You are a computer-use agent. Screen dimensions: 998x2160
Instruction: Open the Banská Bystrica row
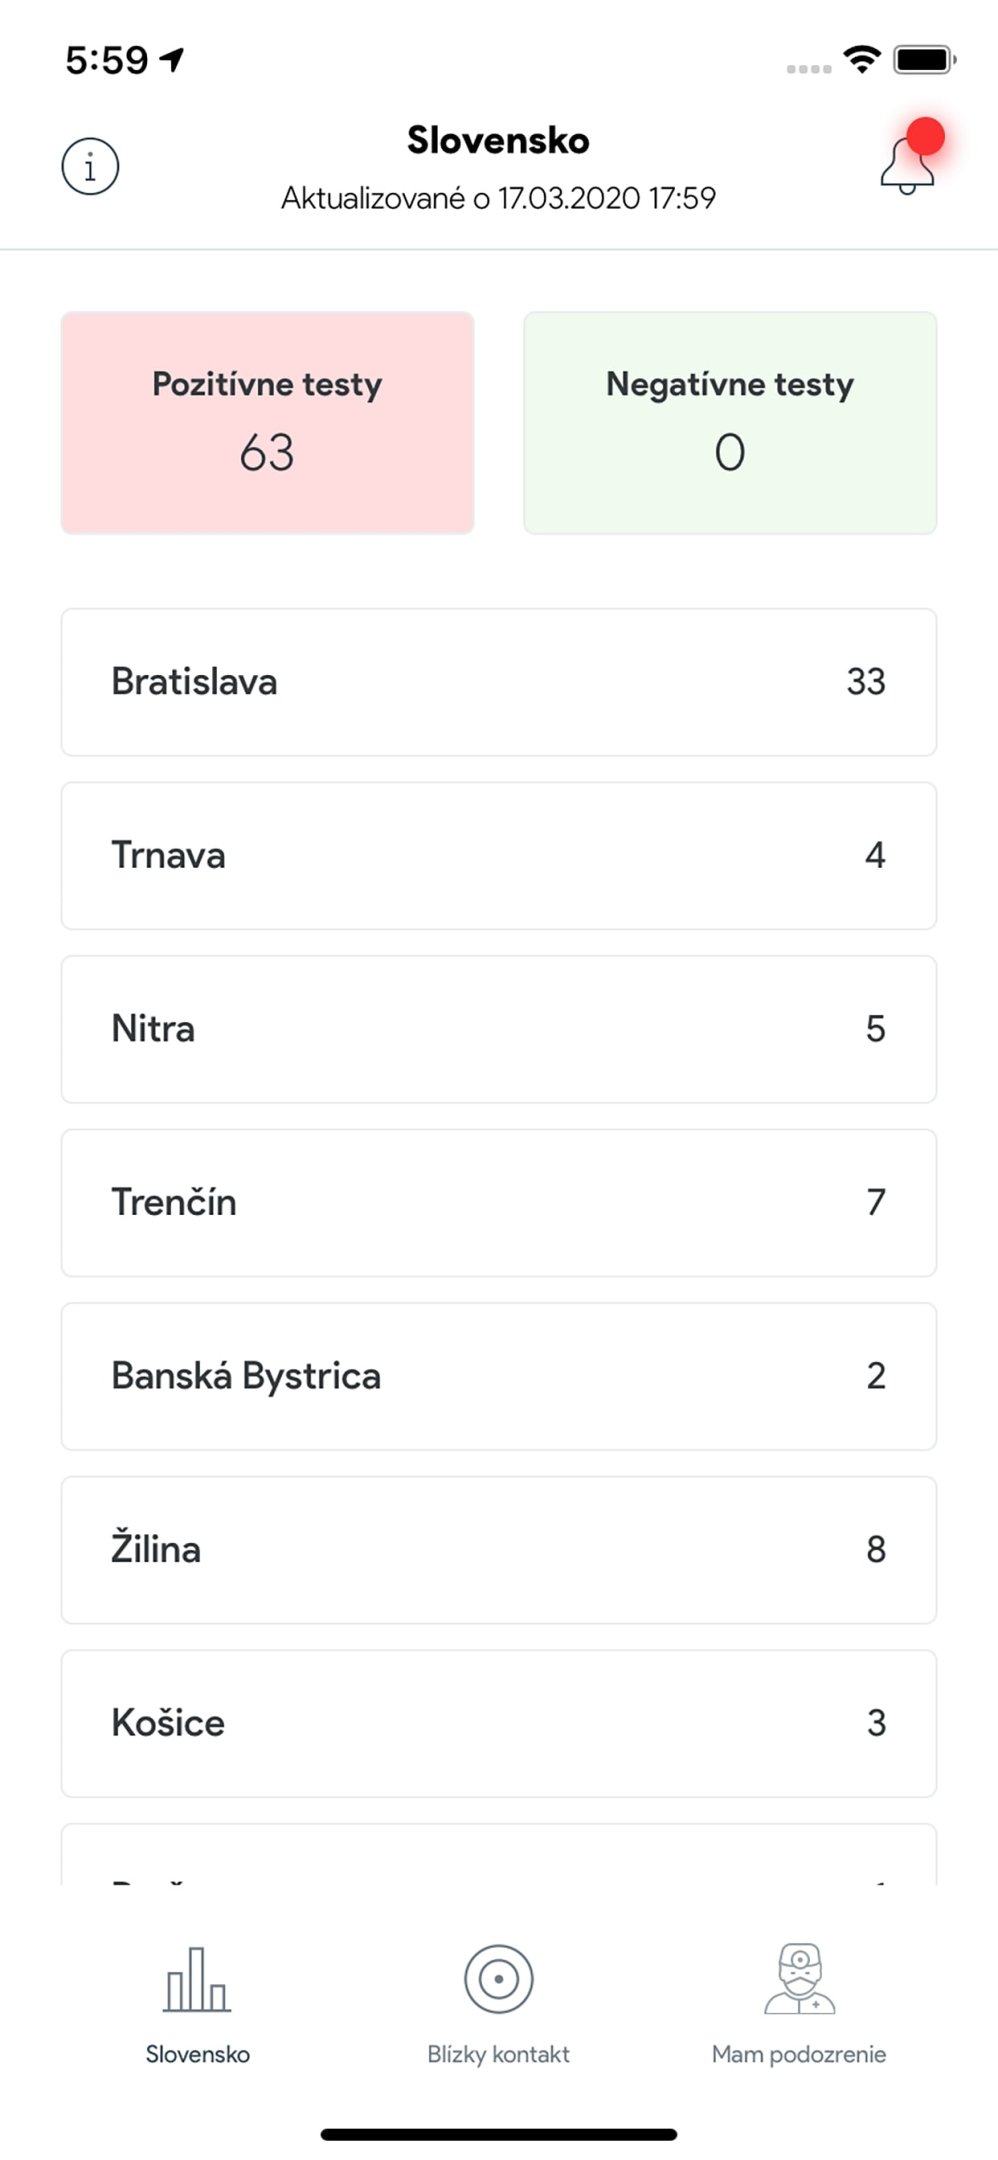(x=498, y=1376)
